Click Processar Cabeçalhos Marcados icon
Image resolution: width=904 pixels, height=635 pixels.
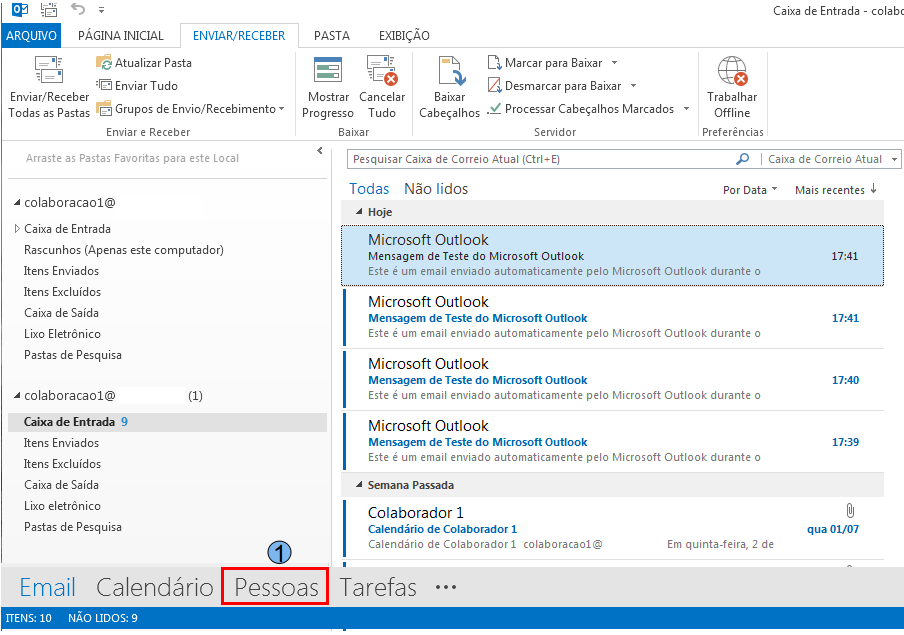tap(495, 108)
